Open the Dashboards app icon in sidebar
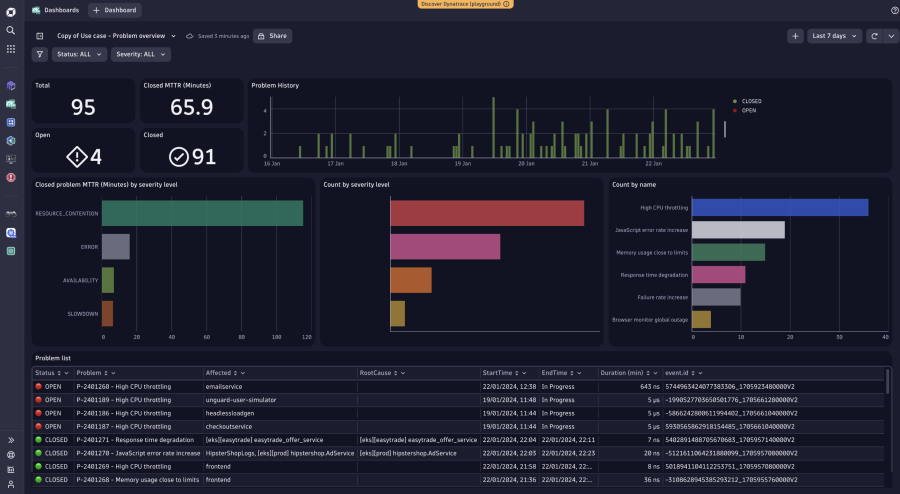Viewport: 900px width, 494px height. coord(10,104)
